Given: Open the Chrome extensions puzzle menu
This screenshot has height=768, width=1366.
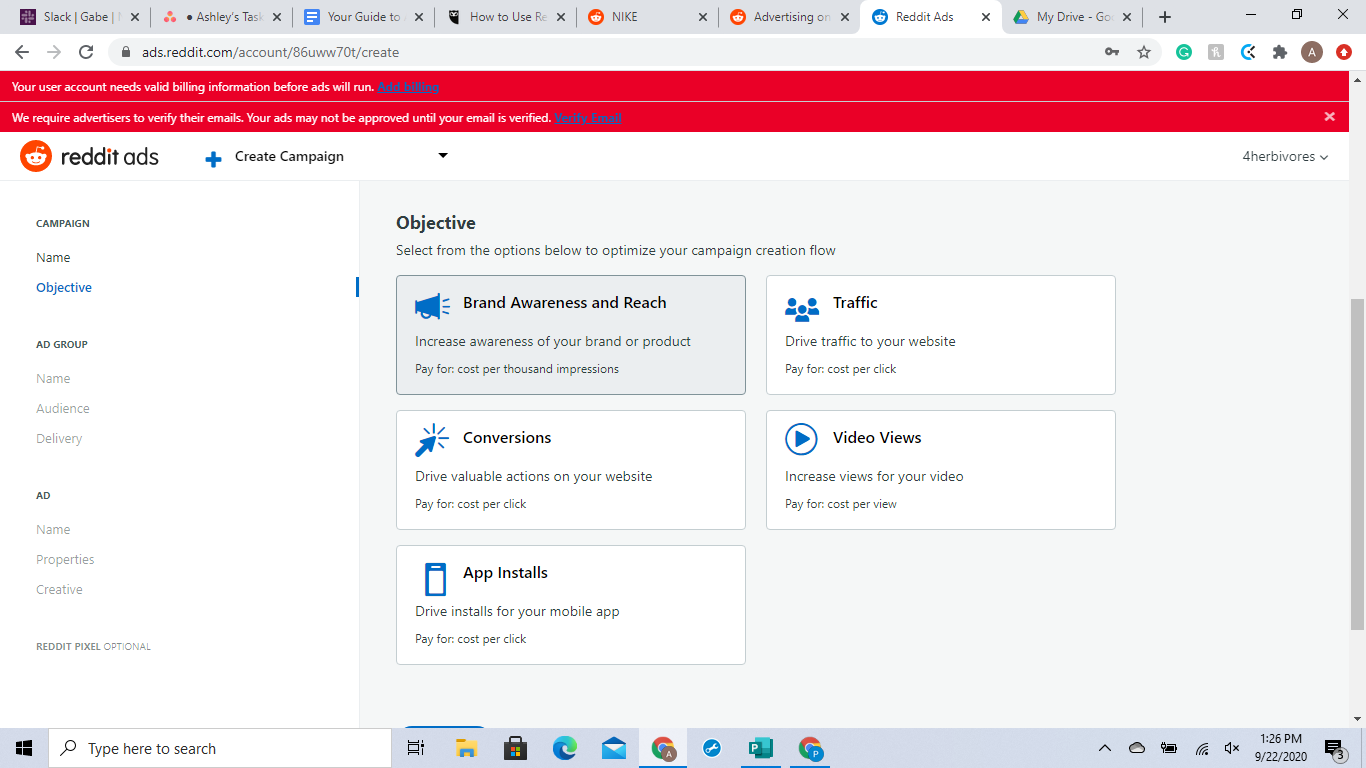Looking at the screenshot, I should 1280,52.
